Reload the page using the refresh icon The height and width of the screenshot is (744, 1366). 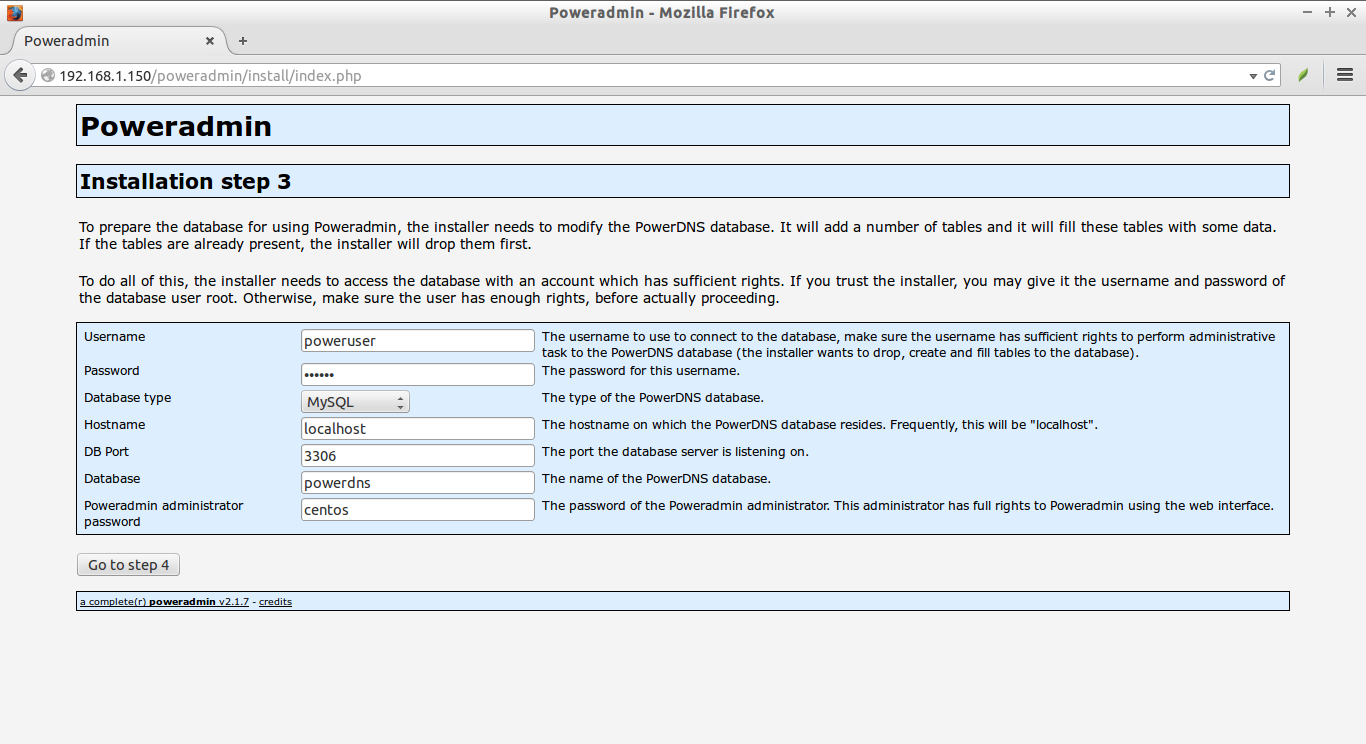(x=1270, y=75)
